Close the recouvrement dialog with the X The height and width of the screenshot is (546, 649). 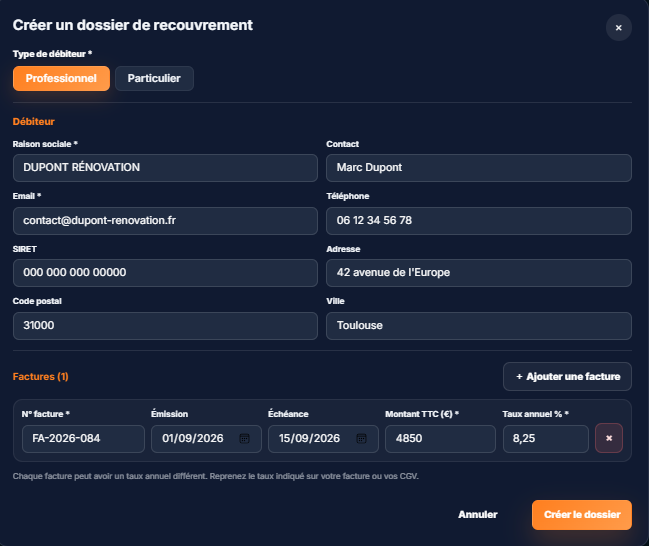coord(619,28)
